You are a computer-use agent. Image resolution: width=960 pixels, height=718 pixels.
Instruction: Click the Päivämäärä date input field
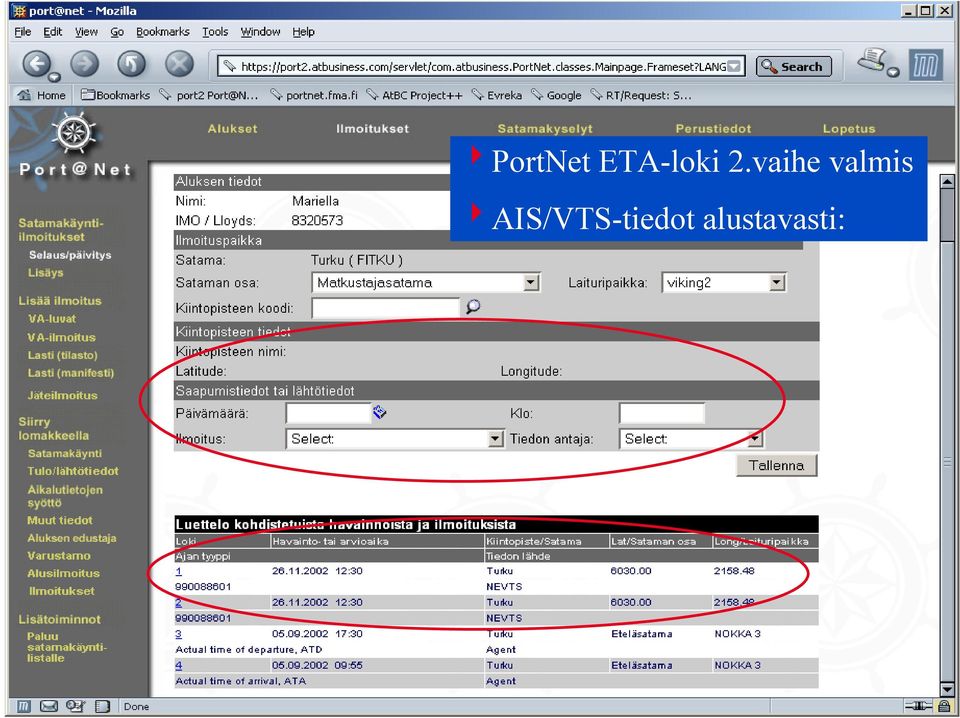(329, 413)
